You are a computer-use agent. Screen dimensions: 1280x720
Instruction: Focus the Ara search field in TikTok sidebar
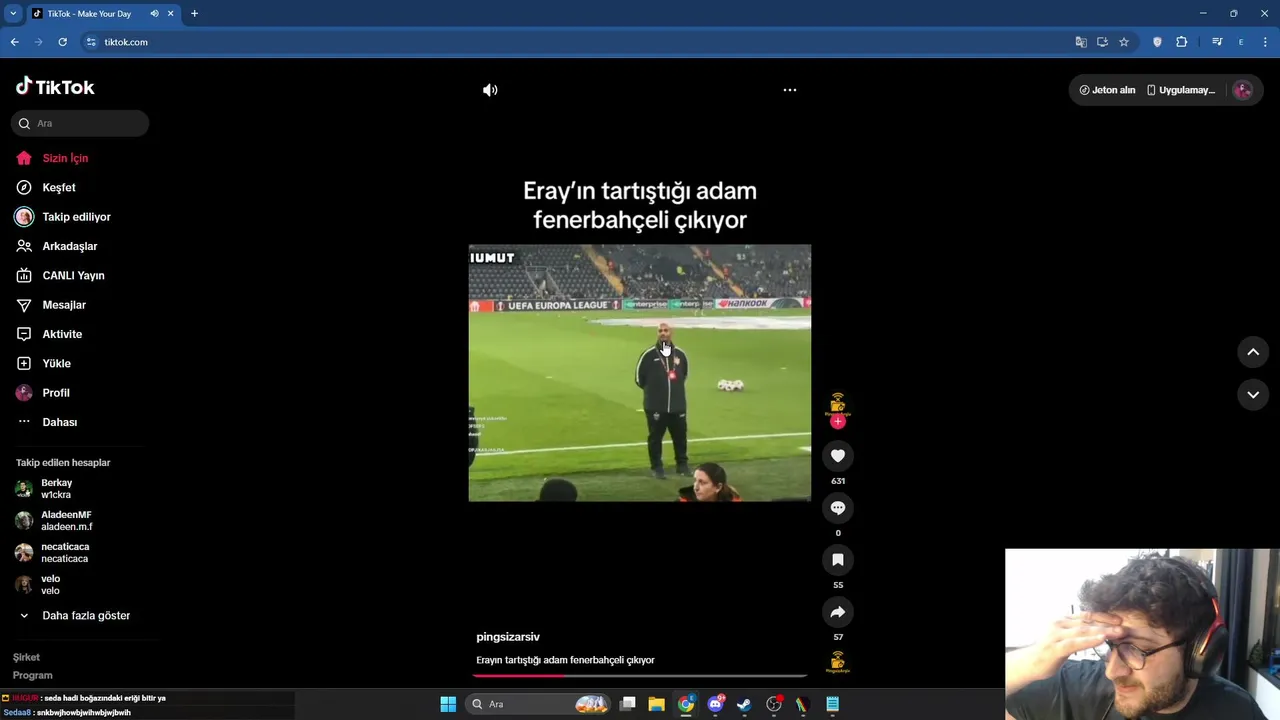click(x=80, y=123)
